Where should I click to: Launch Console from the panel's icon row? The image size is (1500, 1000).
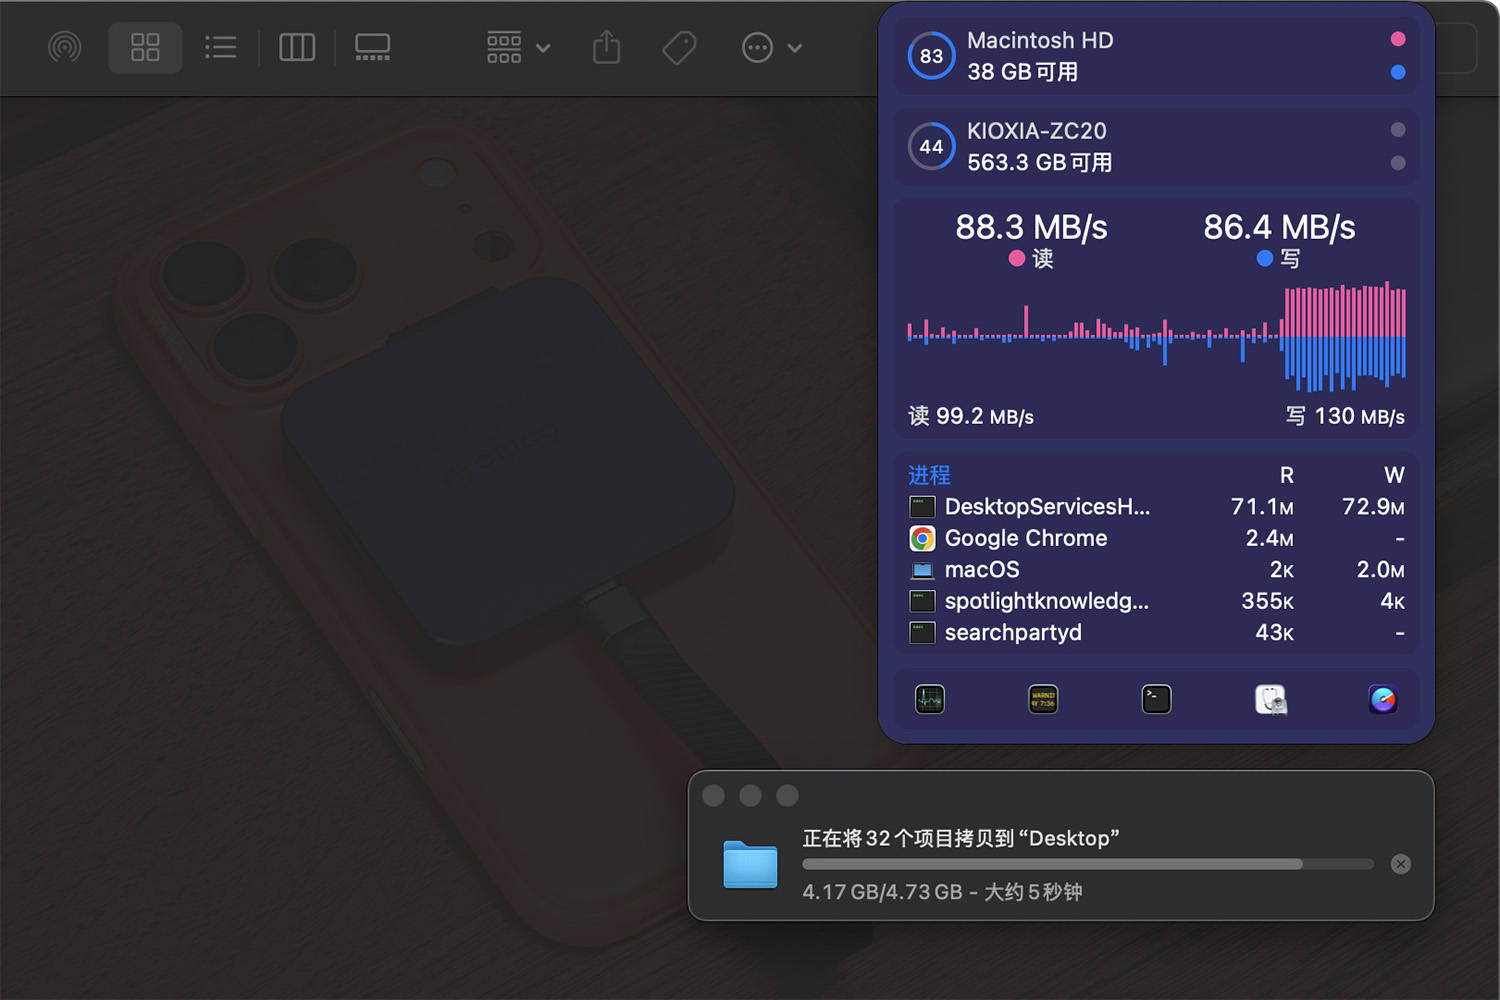pyautogui.click(x=1043, y=699)
